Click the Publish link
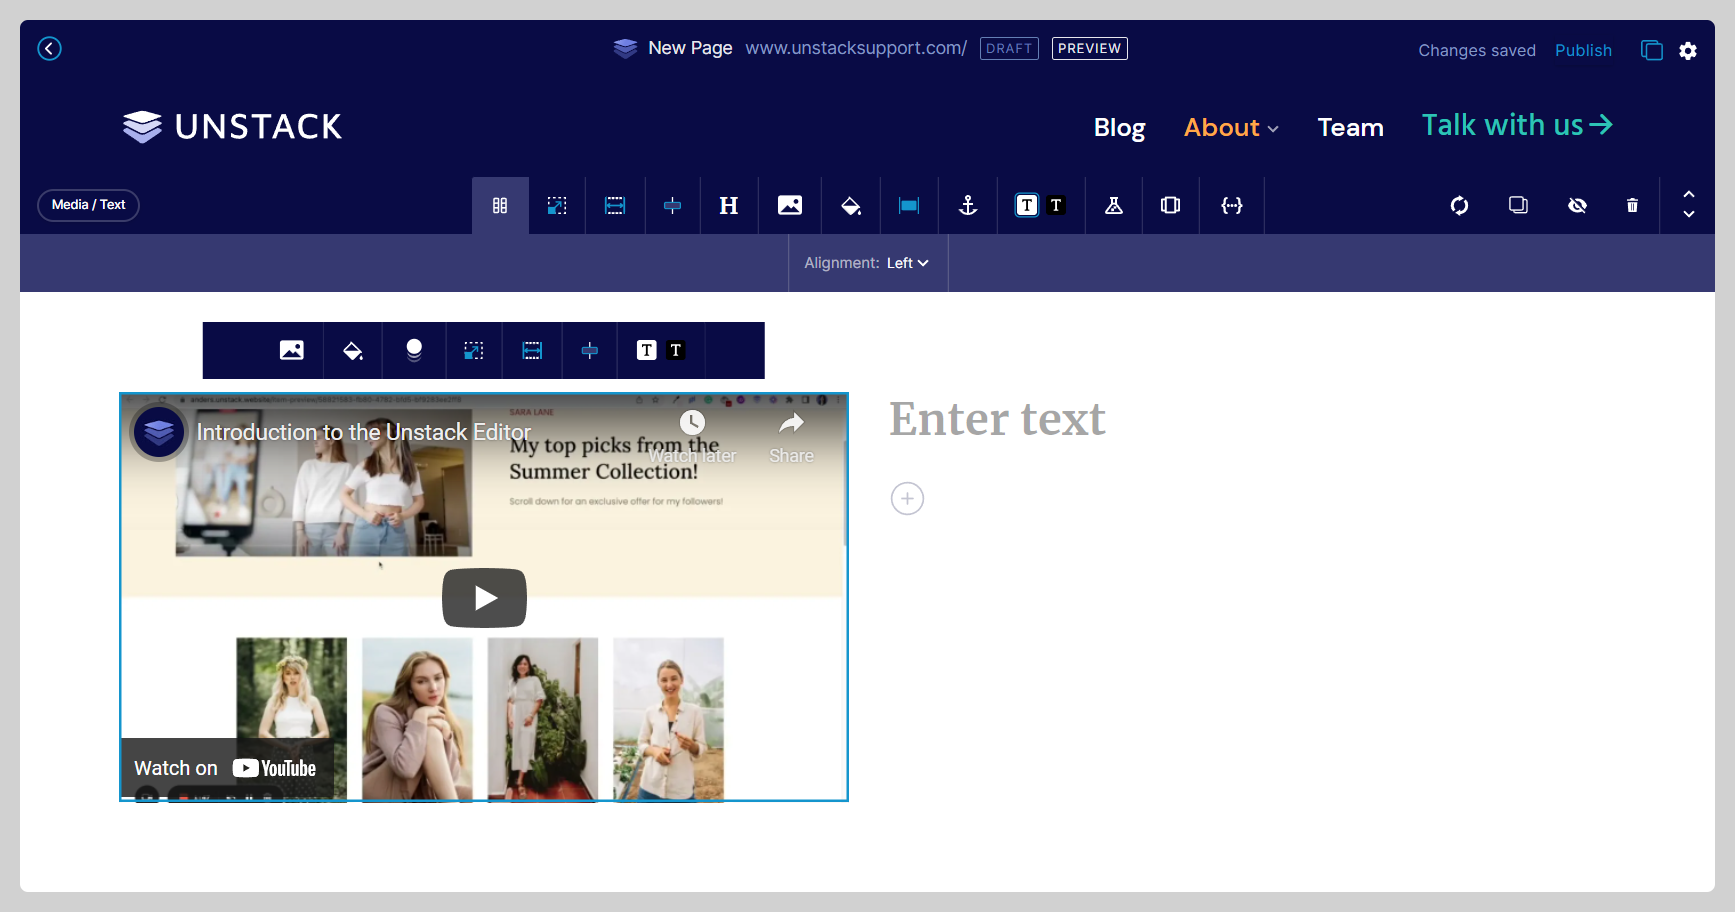Image resolution: width=1735 pixels, height=912 pixels. (x=1583, y=50)
